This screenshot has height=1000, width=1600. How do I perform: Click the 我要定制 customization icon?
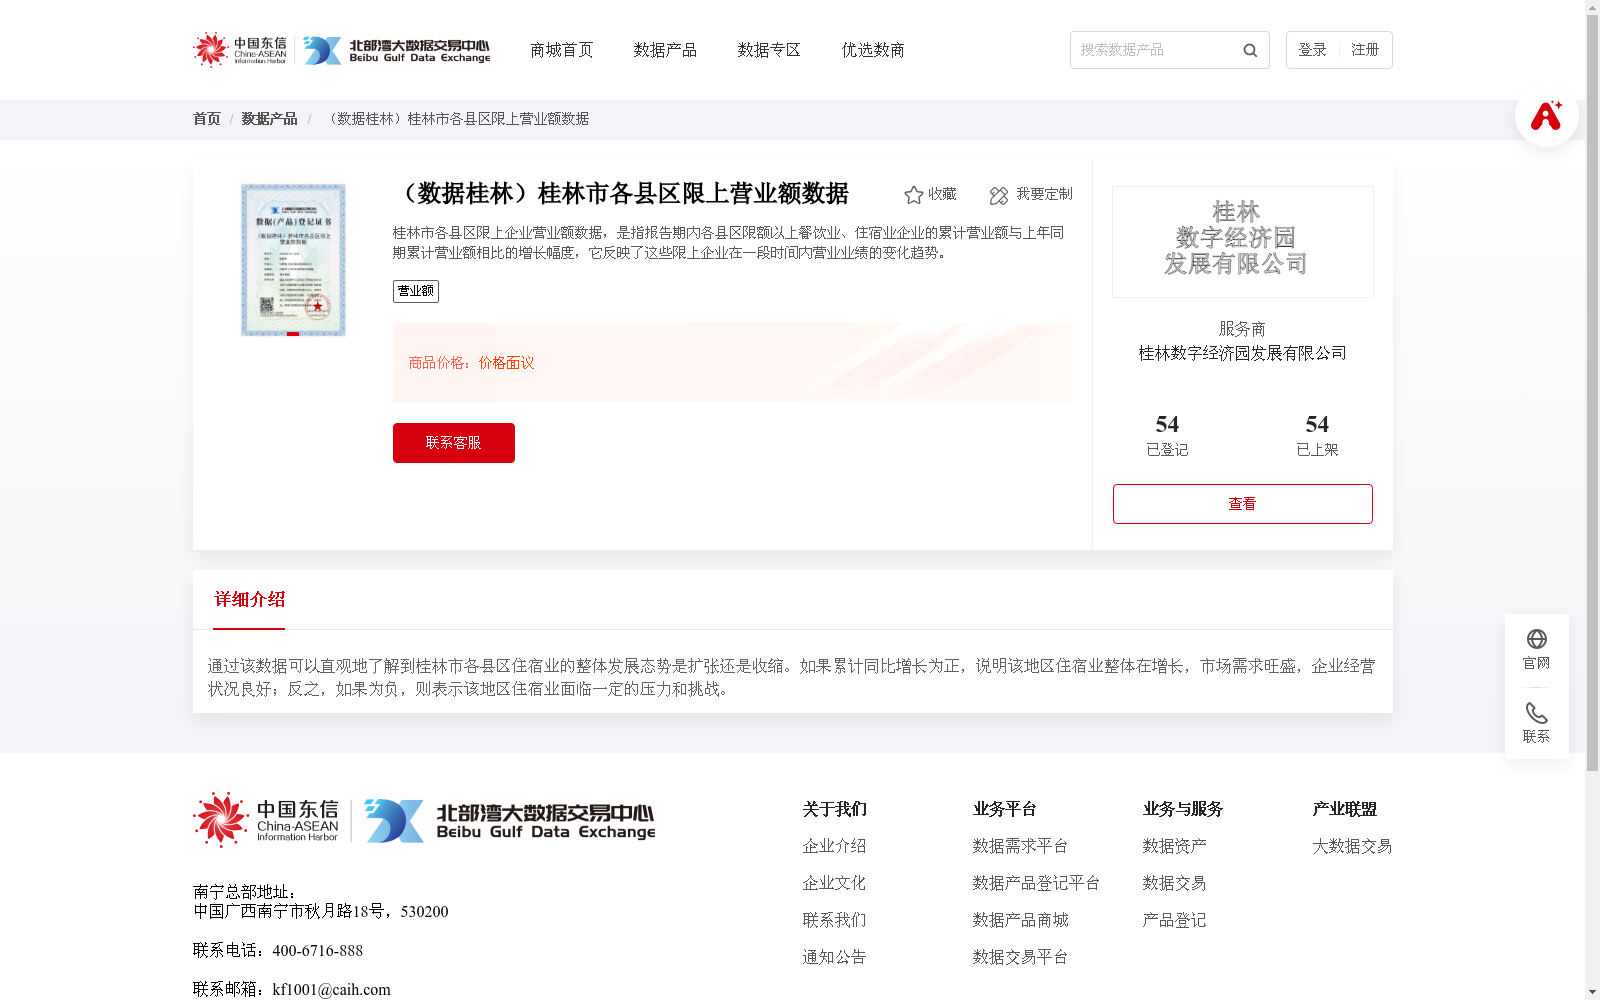[998, 195]
